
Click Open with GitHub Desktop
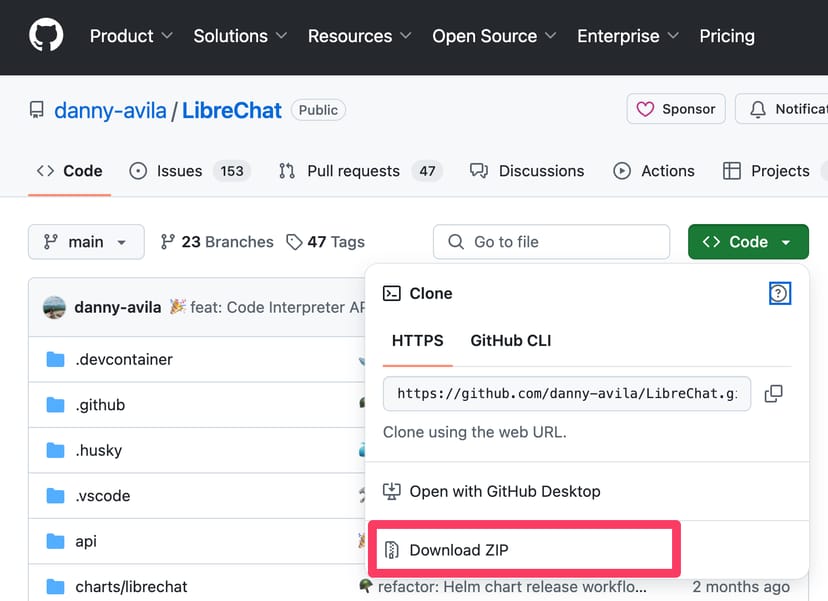click(x=504, y=491)
